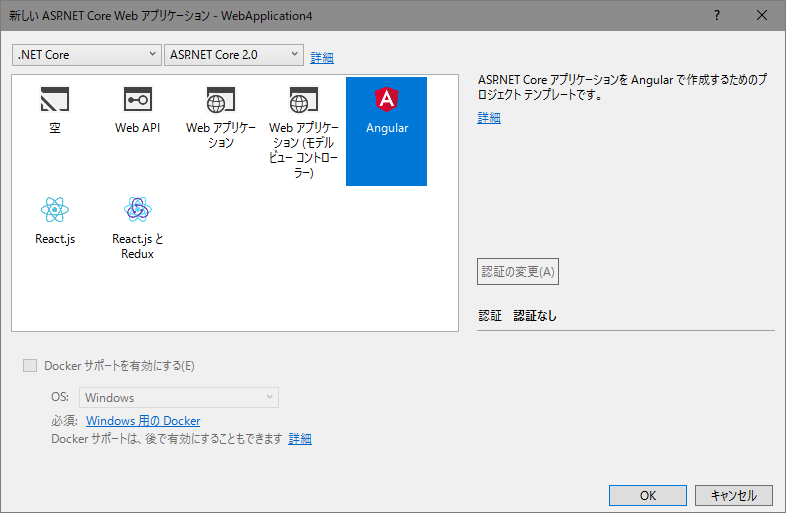Pick the Web アプリケーション template icon
Image resolution: width=786 pixels, height=513 pixels.
tap(221, 99)
